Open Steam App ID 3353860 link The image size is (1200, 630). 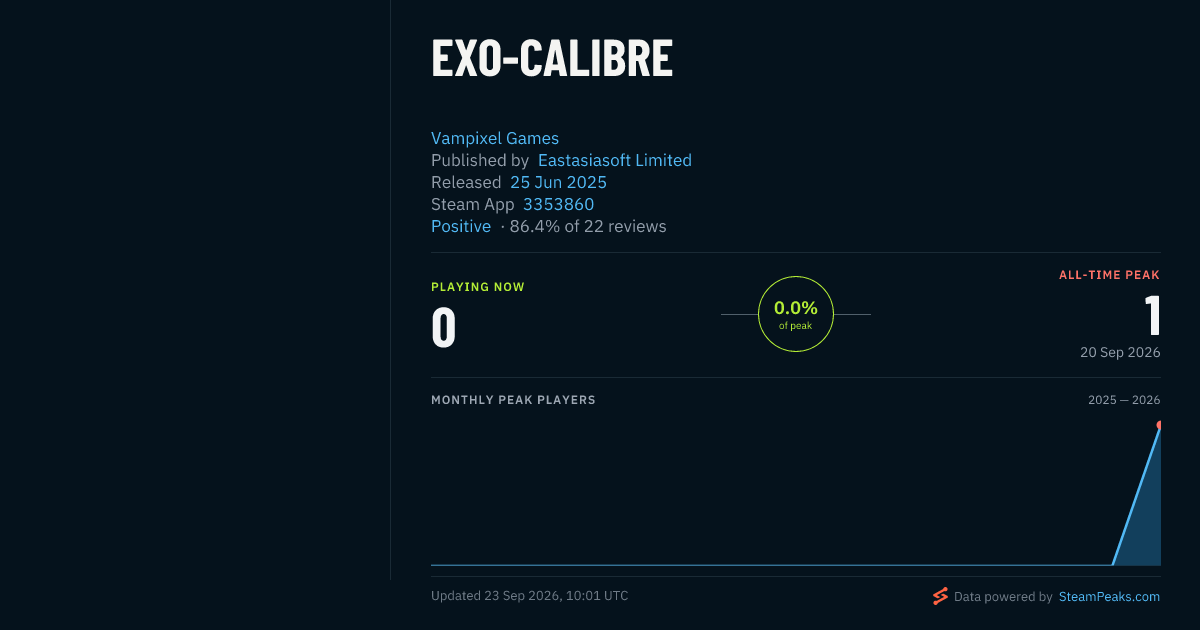pyautogui.click(x=558, y=204)
